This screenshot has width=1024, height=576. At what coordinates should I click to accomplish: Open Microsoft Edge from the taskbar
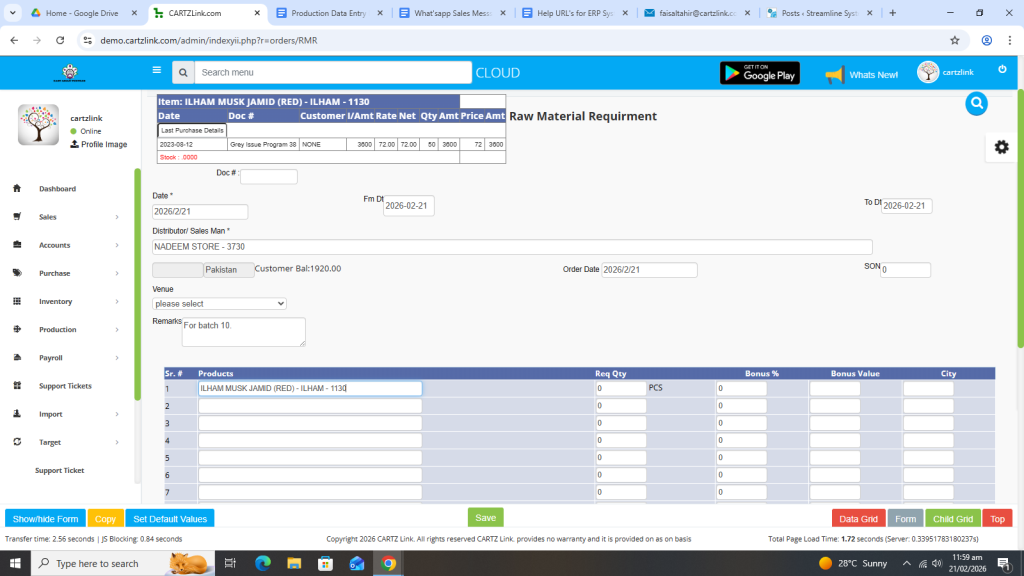pyautogui.click(x=263, y=563)
